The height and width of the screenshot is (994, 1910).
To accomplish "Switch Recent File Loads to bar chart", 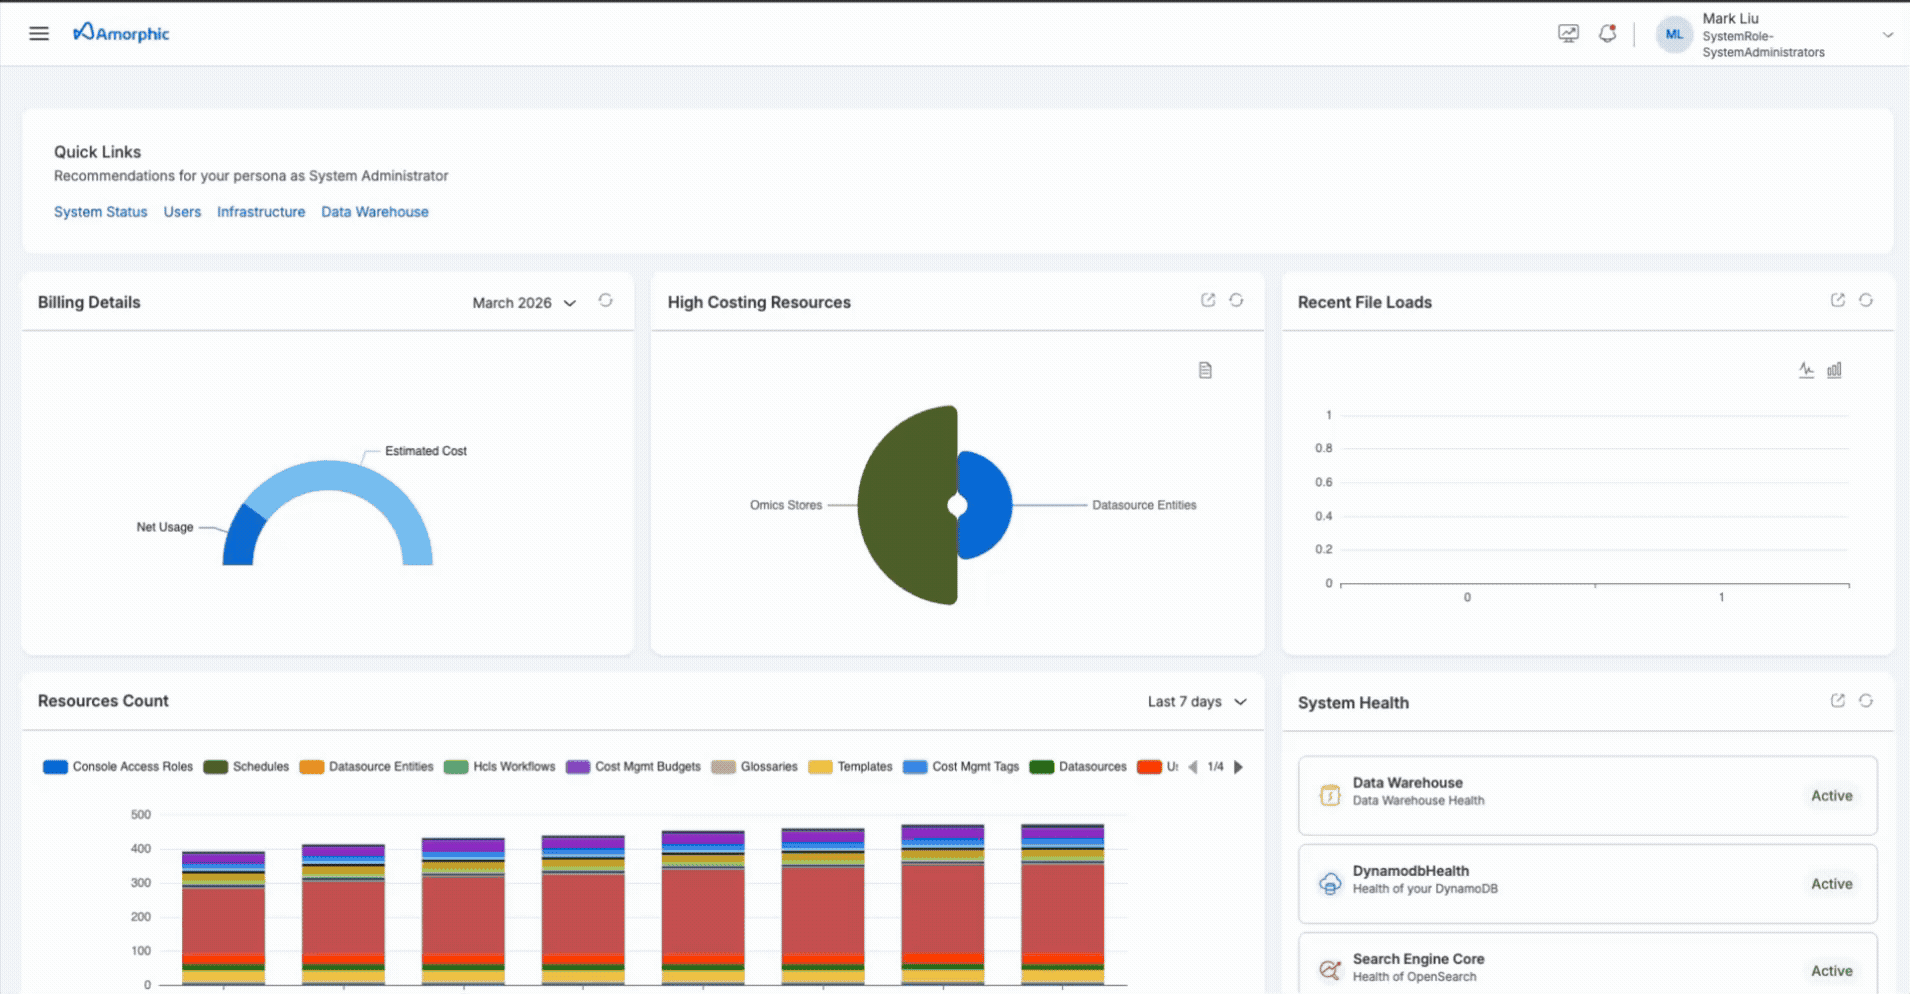I will pos(1834,371).
